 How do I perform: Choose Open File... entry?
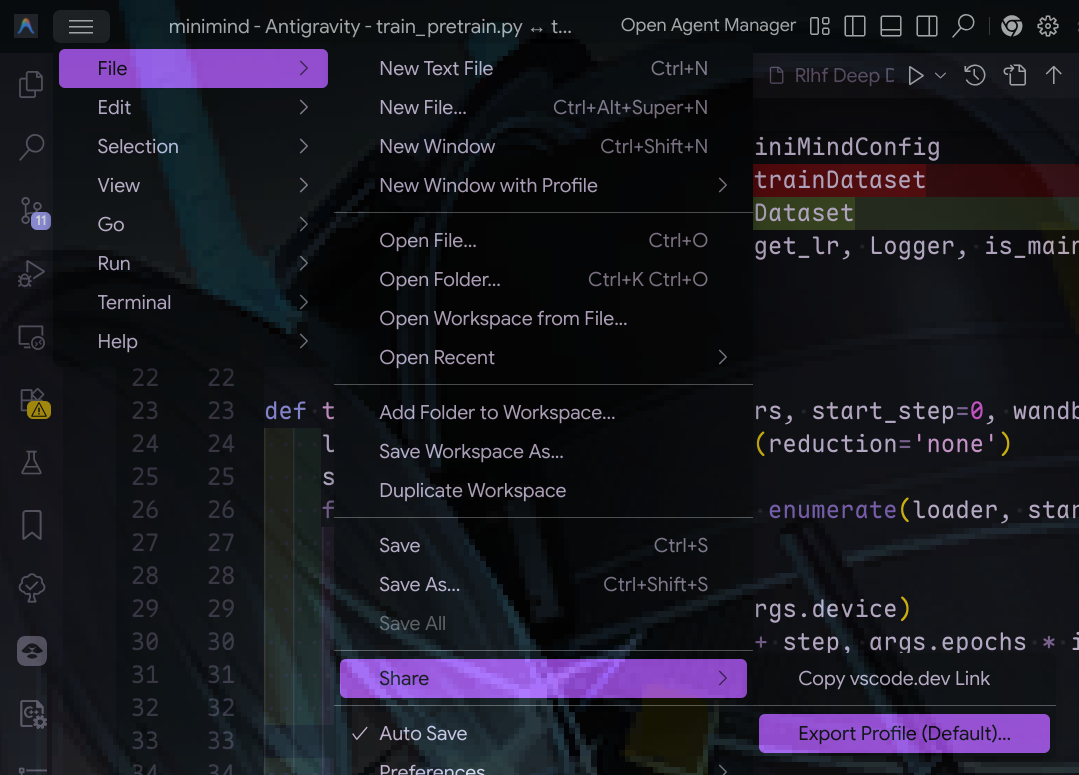[x=543, y=240]
